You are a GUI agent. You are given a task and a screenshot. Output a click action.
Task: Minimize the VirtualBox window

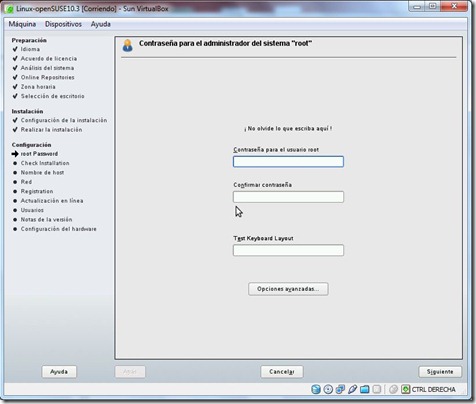pos(417,6)
